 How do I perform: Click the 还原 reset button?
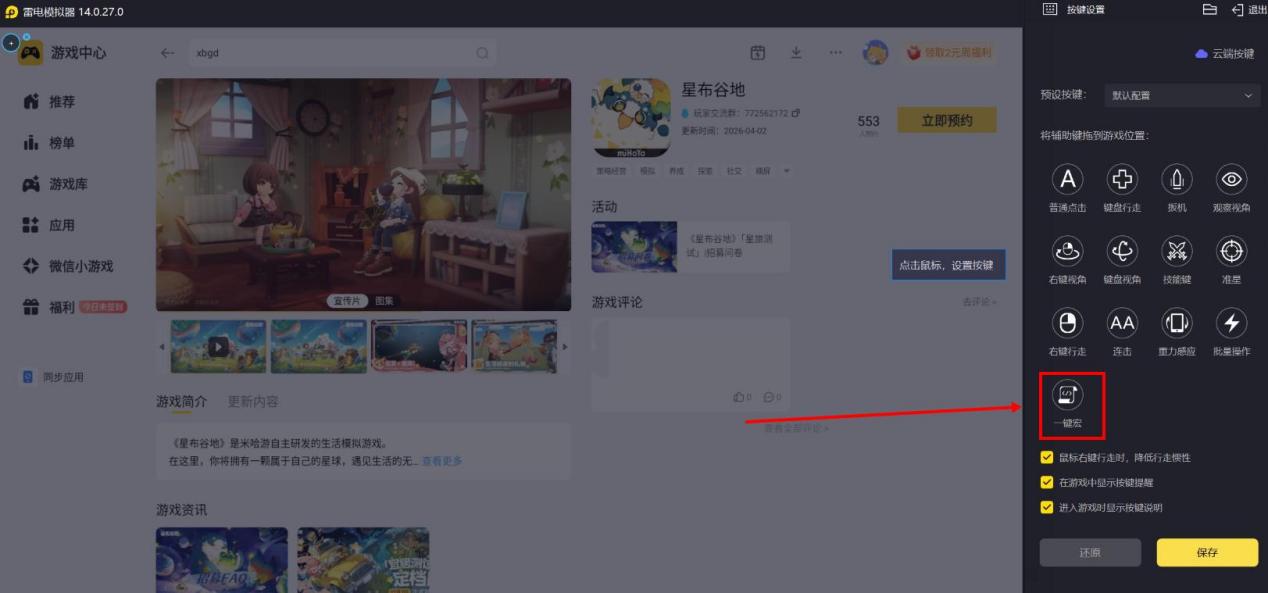pos(1090,553)
